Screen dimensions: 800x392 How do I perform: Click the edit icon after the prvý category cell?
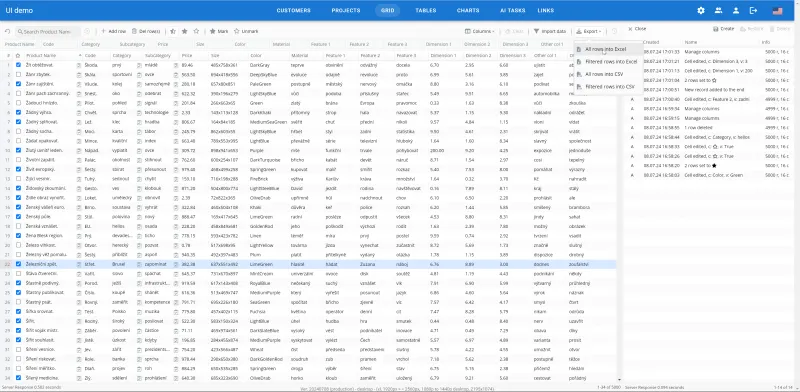(139, 65)
